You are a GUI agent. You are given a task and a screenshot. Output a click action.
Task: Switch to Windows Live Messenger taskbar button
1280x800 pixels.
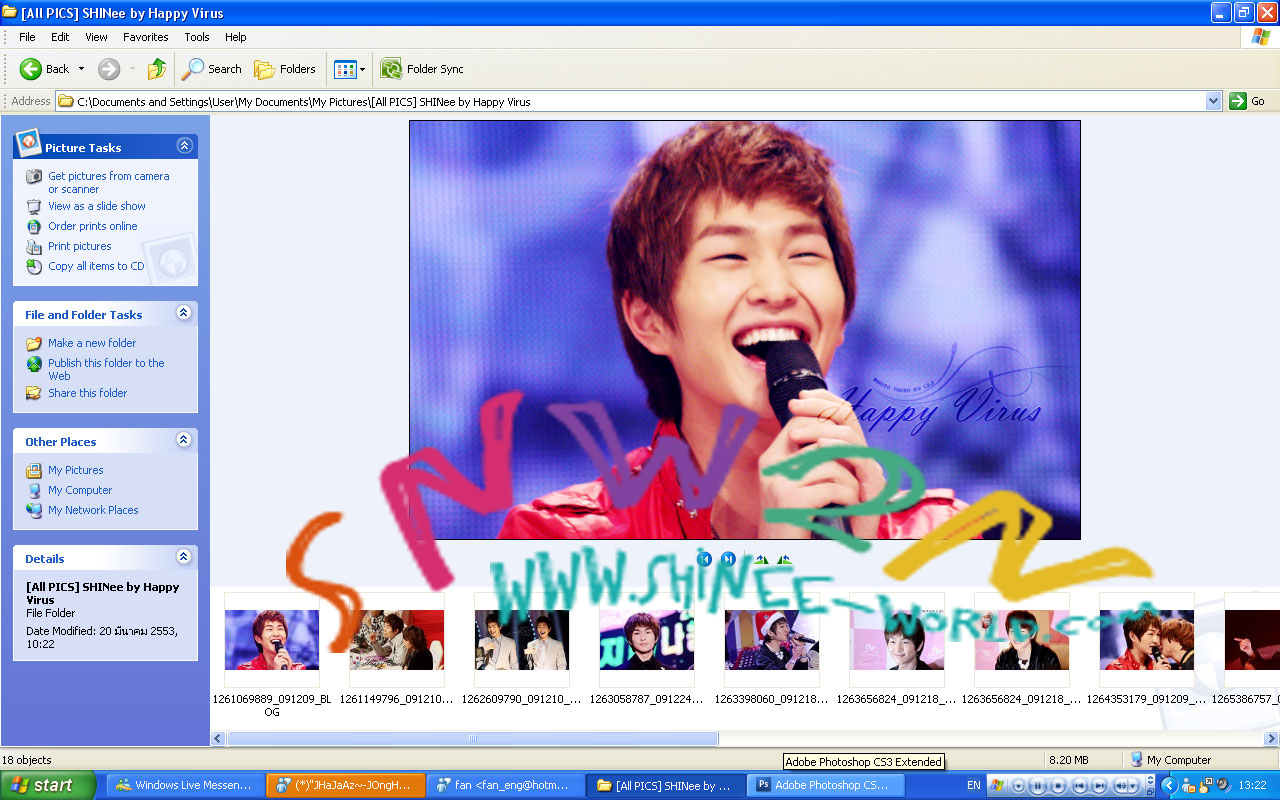[185, 785]
